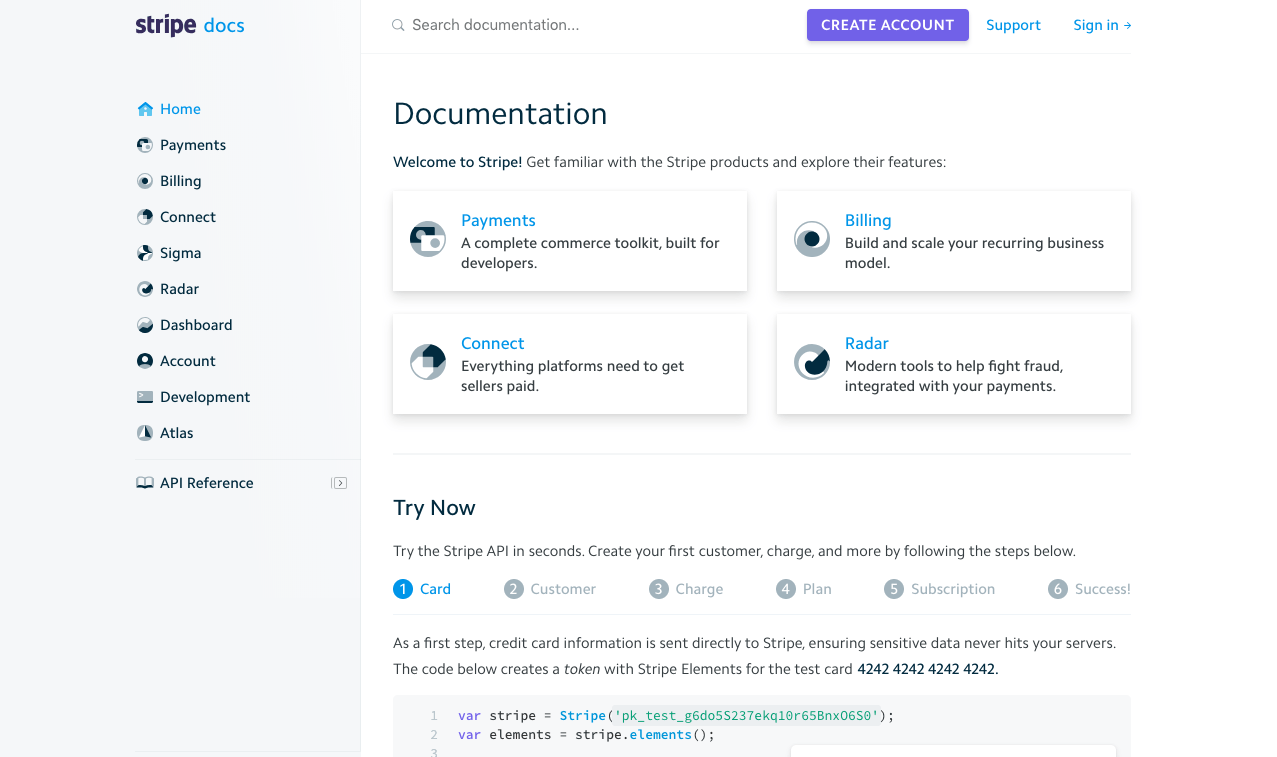Screen dimensions: 1277x757
Task: Click the Try Now heading
Action: pos(434,508)
